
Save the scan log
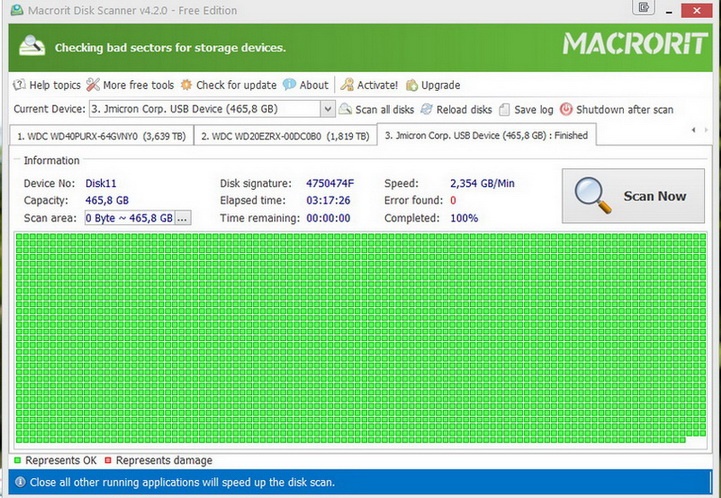pos(526,109)
